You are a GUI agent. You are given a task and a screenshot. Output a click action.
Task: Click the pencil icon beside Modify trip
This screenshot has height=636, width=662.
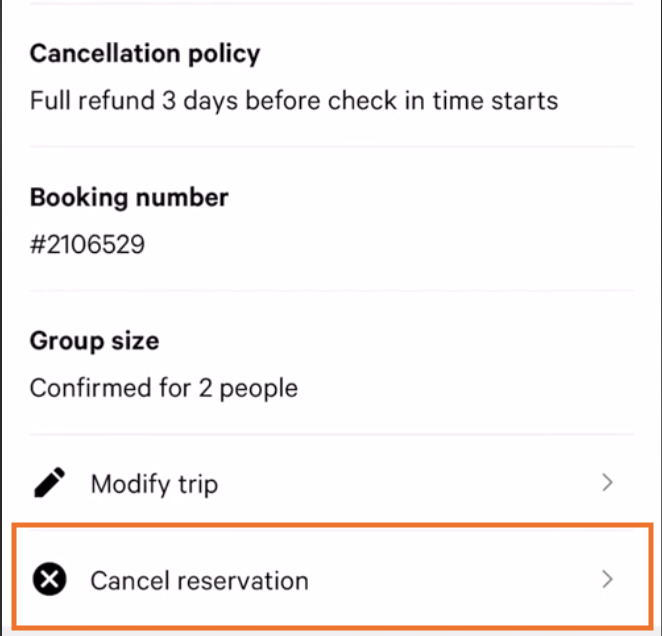tap(49, 483)
